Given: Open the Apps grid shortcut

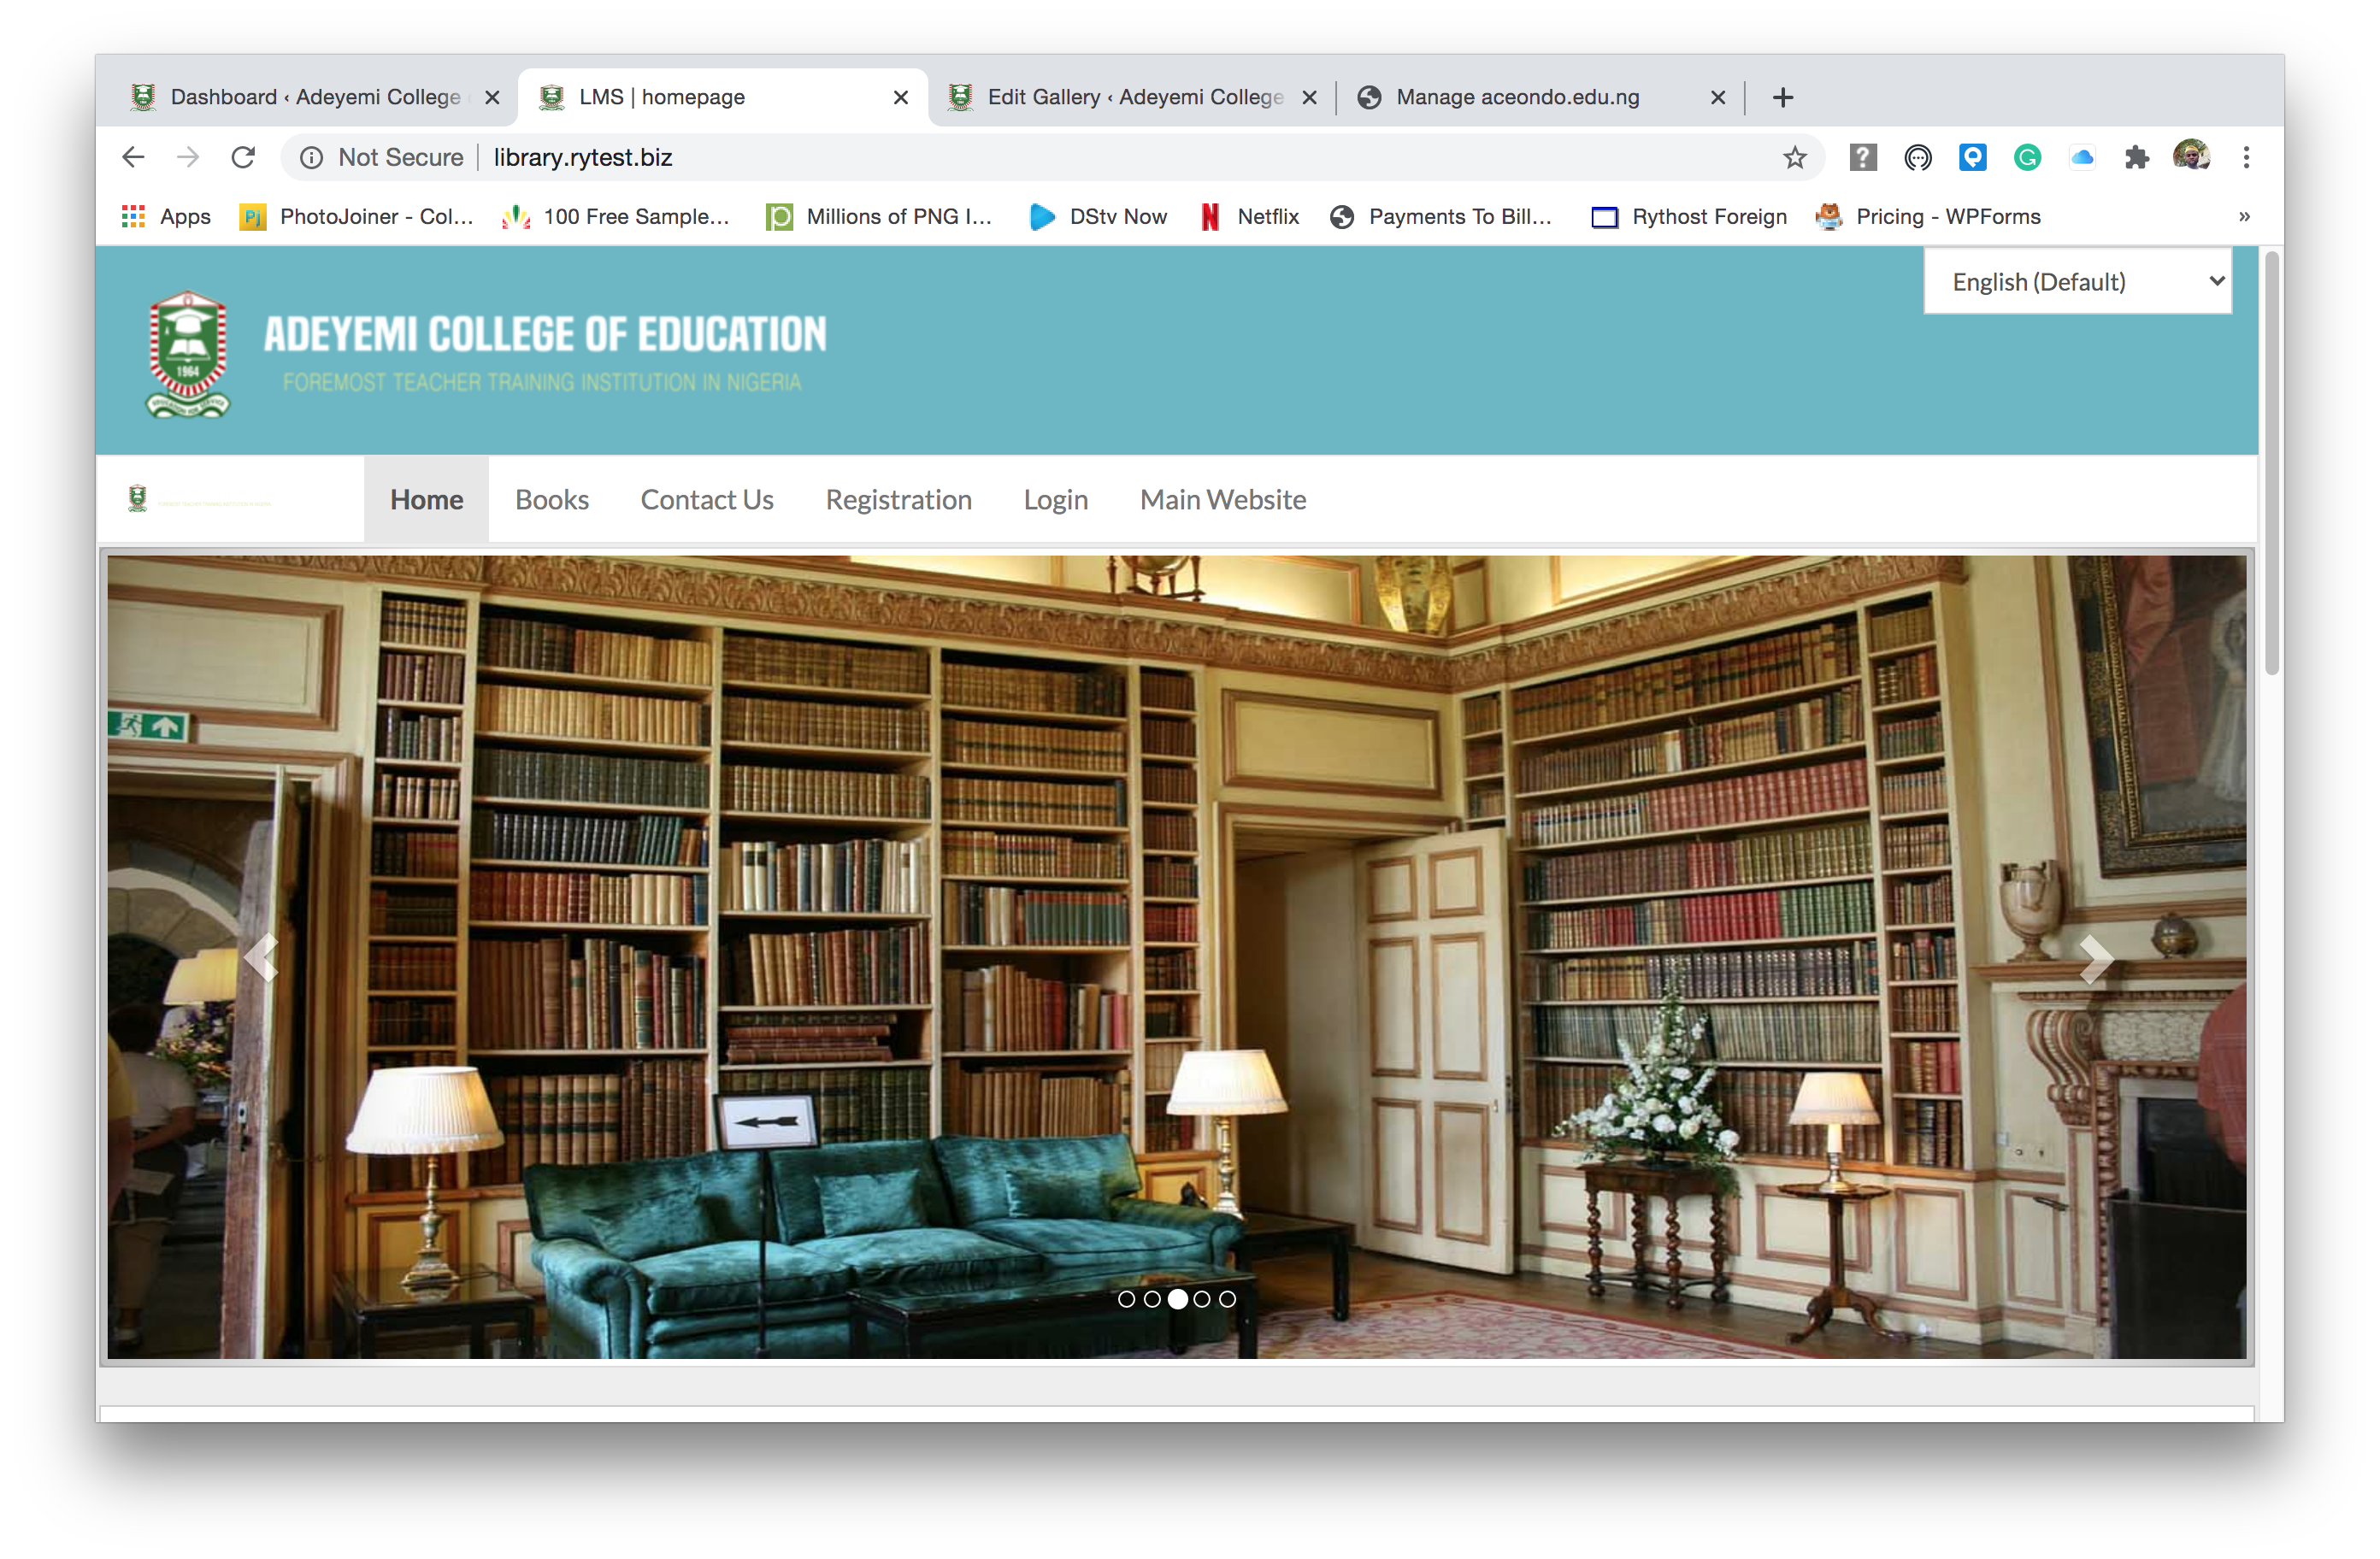Looking at the screenshot, I should coord(166,216).
